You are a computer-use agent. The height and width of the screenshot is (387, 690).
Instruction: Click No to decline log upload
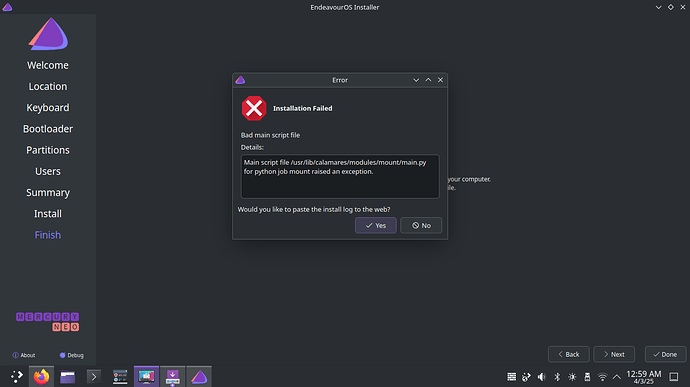(x=421, y=225)
